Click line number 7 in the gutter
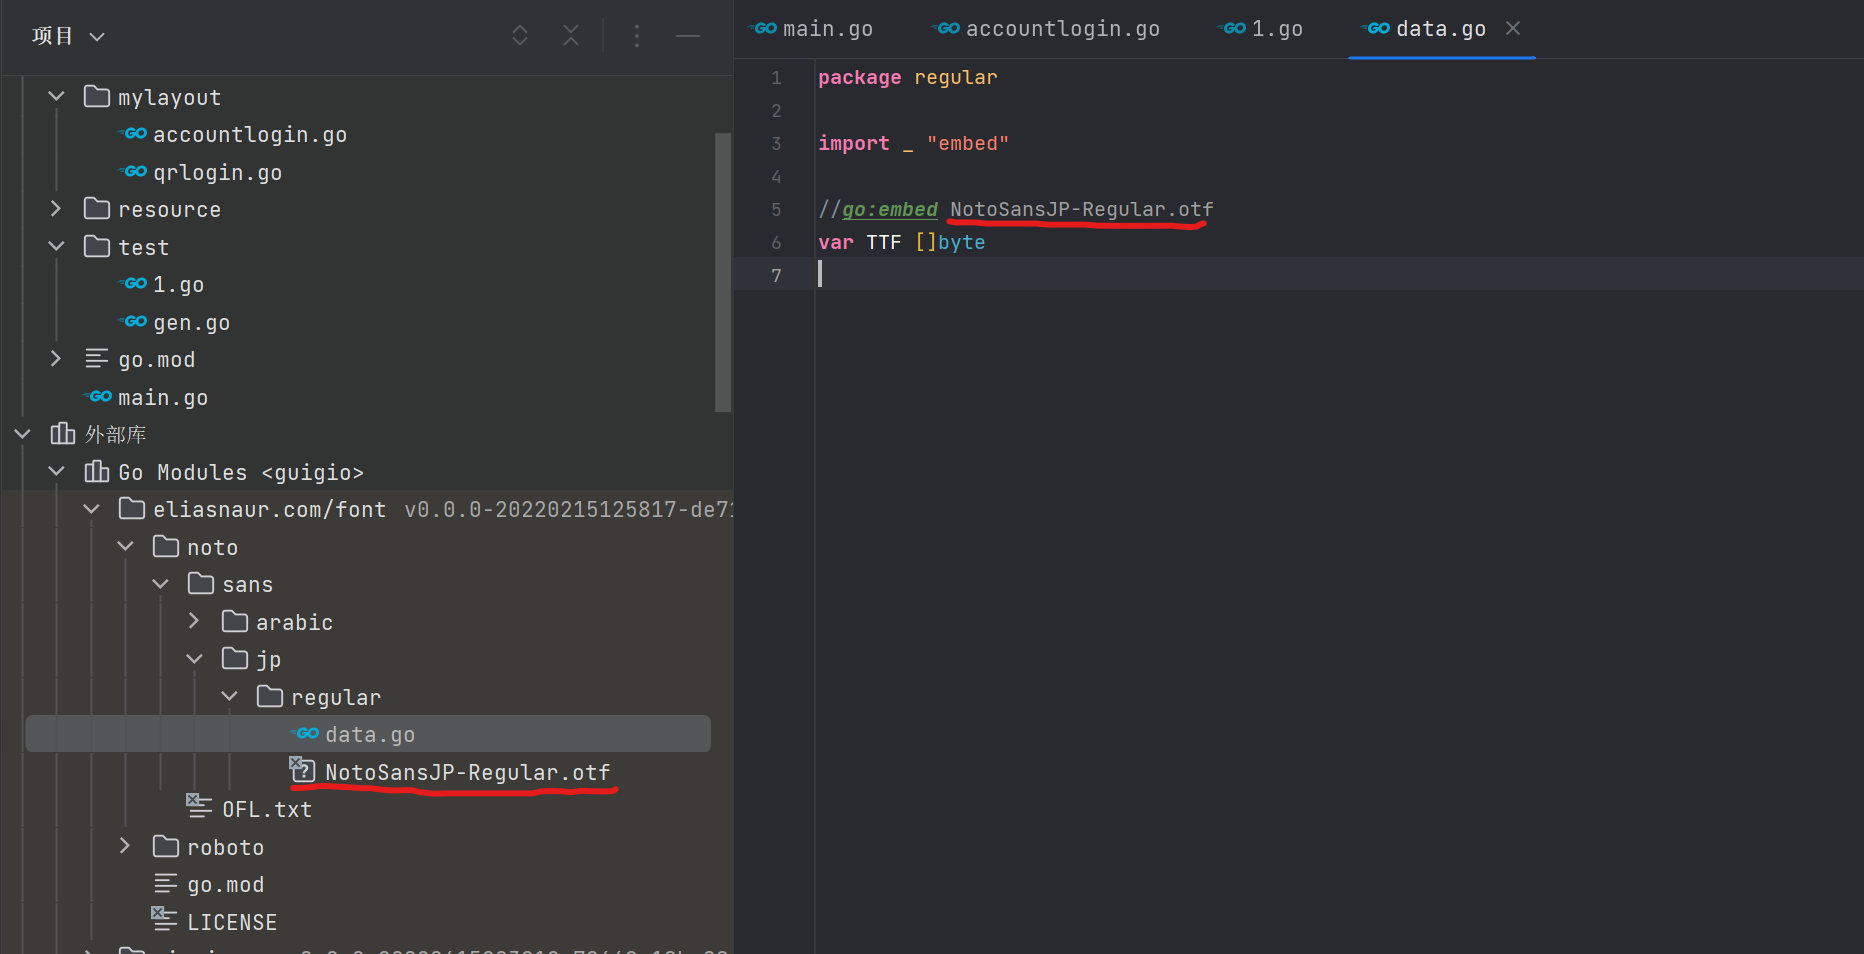The height and width of the screenshot is (954, 1864). pyautogui.click(x=776, y=275)
